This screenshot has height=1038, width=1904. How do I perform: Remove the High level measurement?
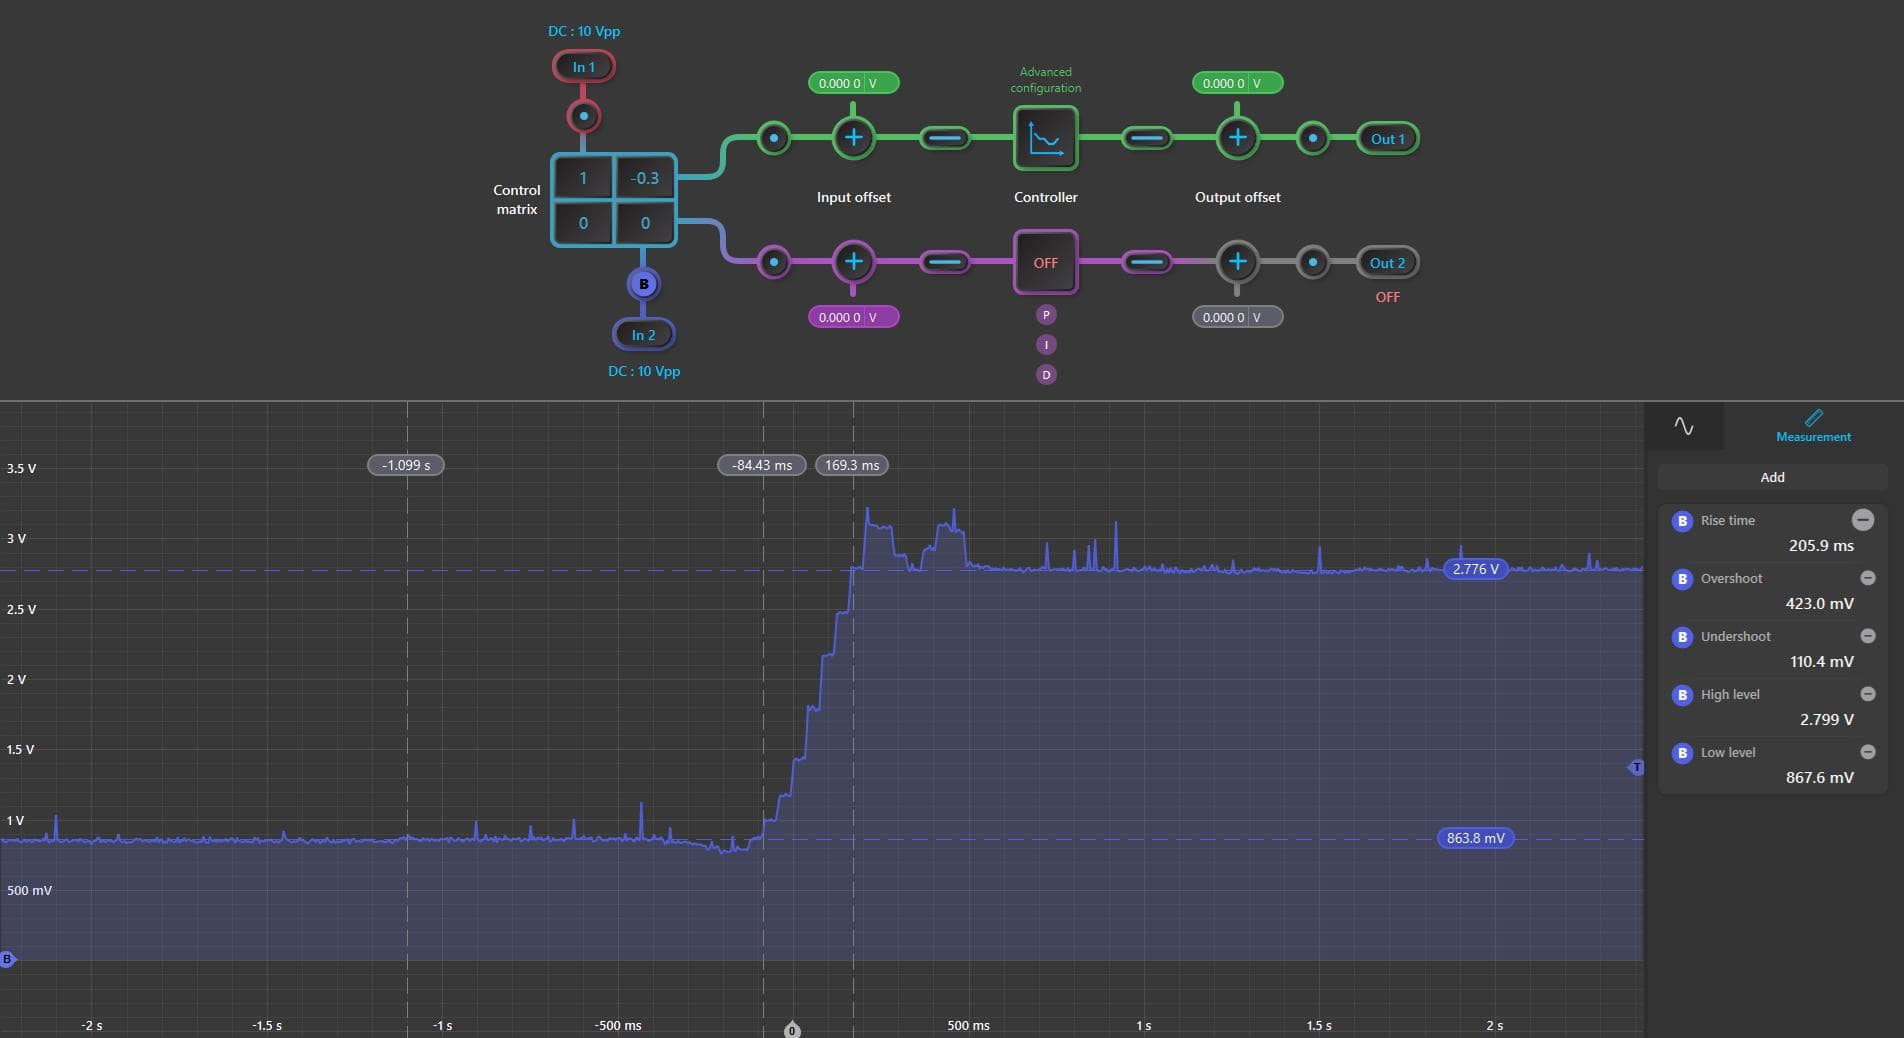coord(1867,694)
